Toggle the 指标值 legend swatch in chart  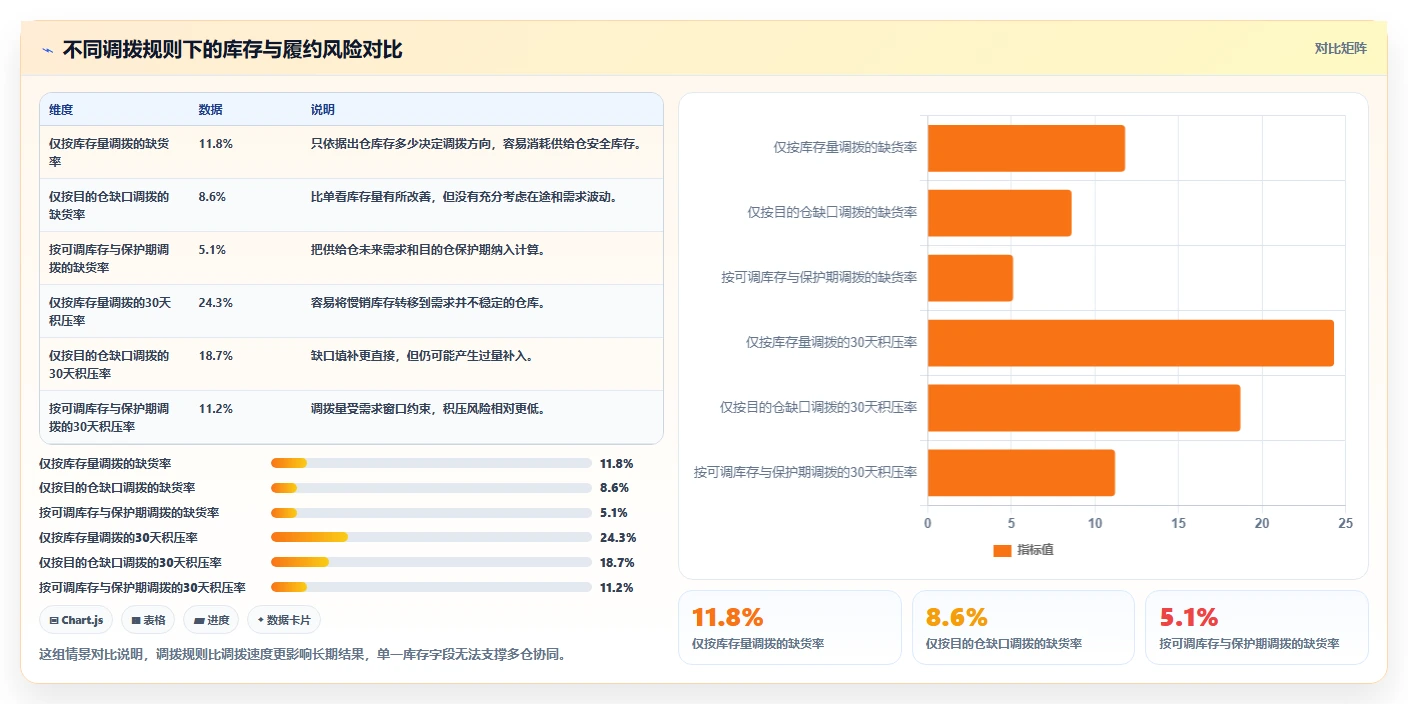click(1002, 550)
